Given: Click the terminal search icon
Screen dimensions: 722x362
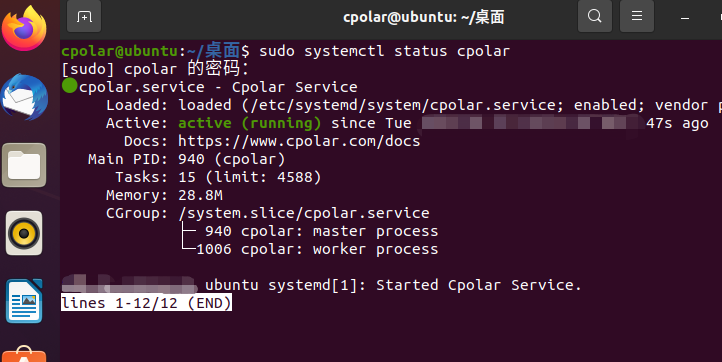Looking at the screenshot, I should 594,17.
